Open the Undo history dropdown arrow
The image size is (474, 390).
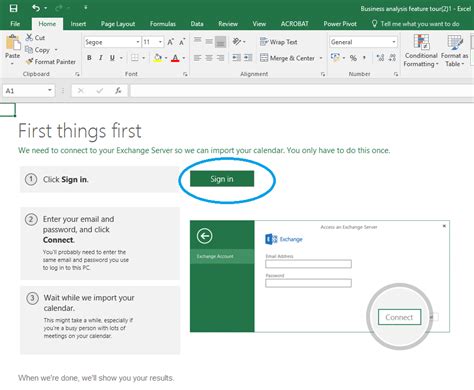46,8
